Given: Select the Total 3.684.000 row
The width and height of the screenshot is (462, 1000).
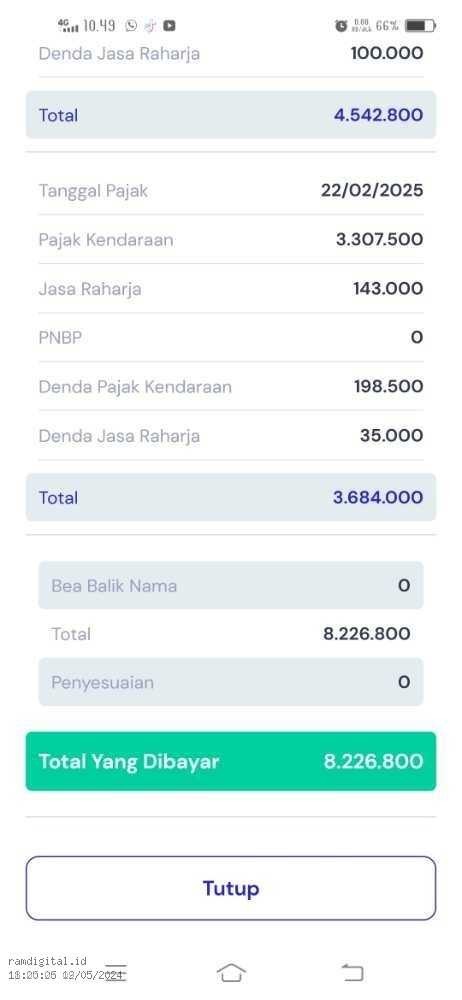Looking at the screenshot, I should pyautogui.click(x=231, y=497).
